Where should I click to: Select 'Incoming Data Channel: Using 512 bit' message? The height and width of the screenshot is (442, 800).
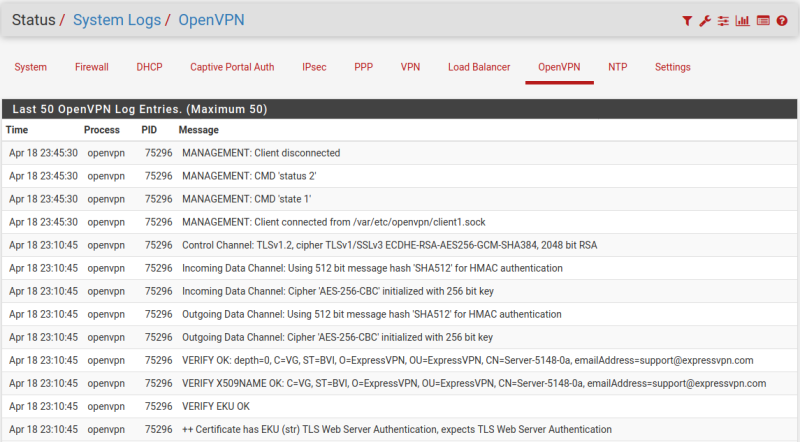point(372,268)
